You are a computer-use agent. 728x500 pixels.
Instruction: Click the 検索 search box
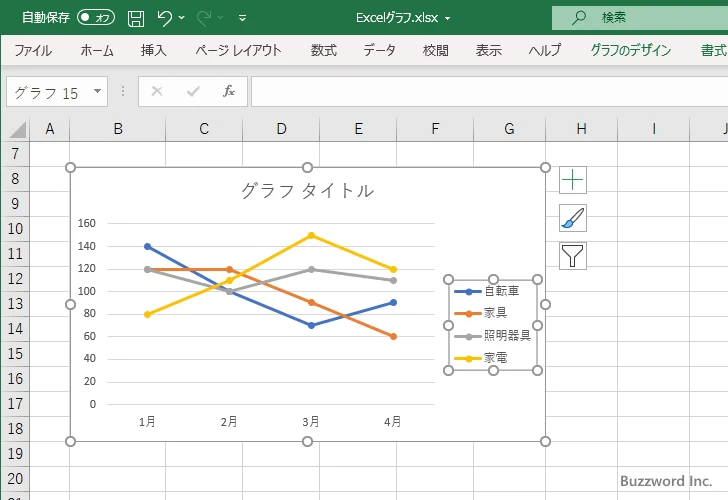[640, 18]
